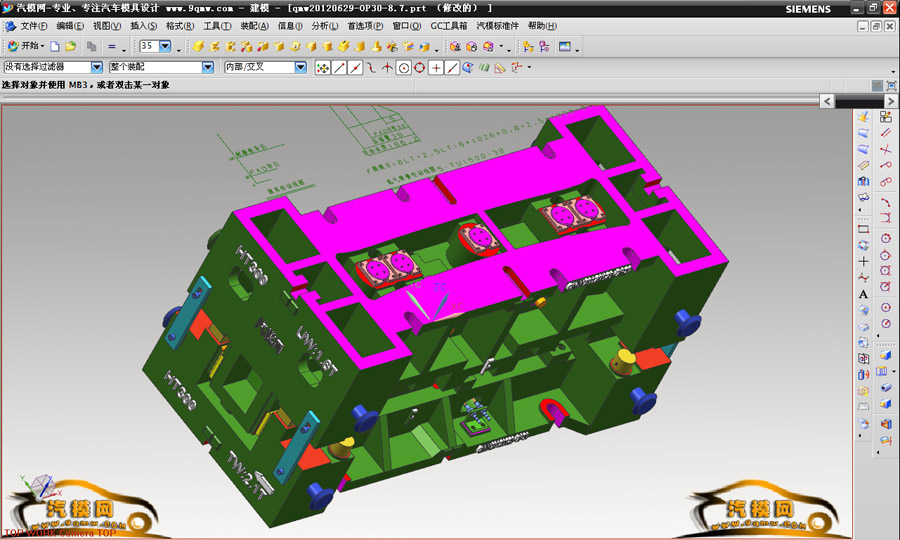Image resolution: width=900 pixels, height=540 pixels.
Task: Click the rectangle tool in right toolbar
Action: click(864, 229)
